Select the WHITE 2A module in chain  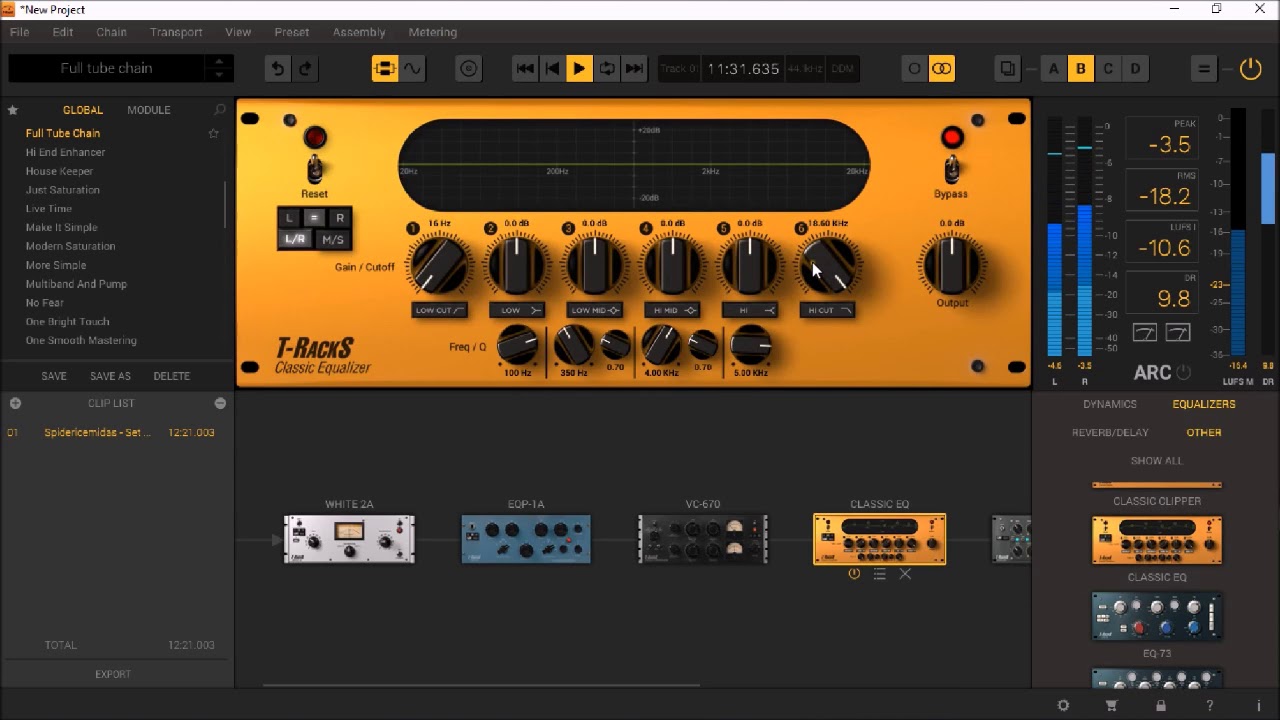[349, 539]
